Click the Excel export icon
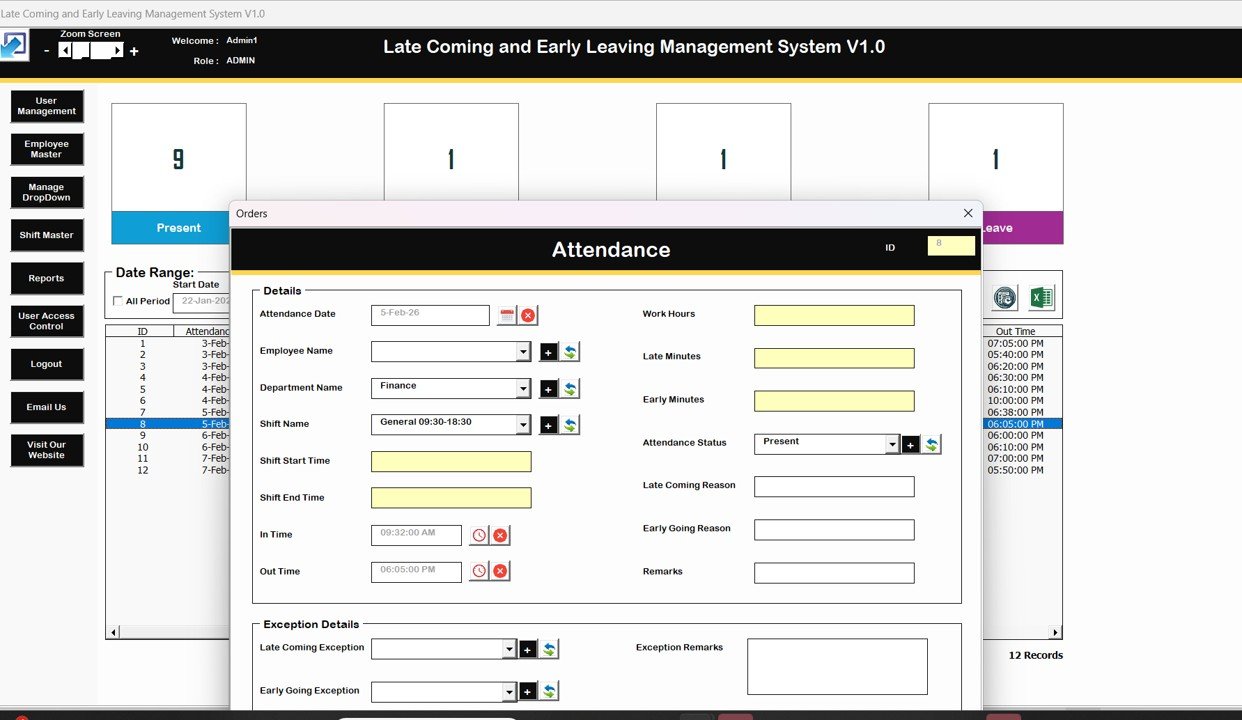 (x=1041, y=298)
